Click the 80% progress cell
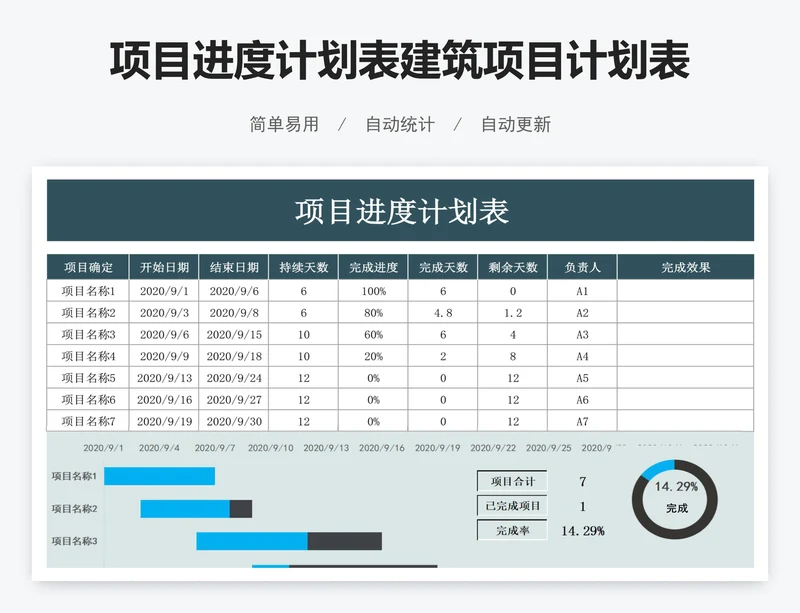This screenshot has height=613, width=800. (x=373, y=312)
